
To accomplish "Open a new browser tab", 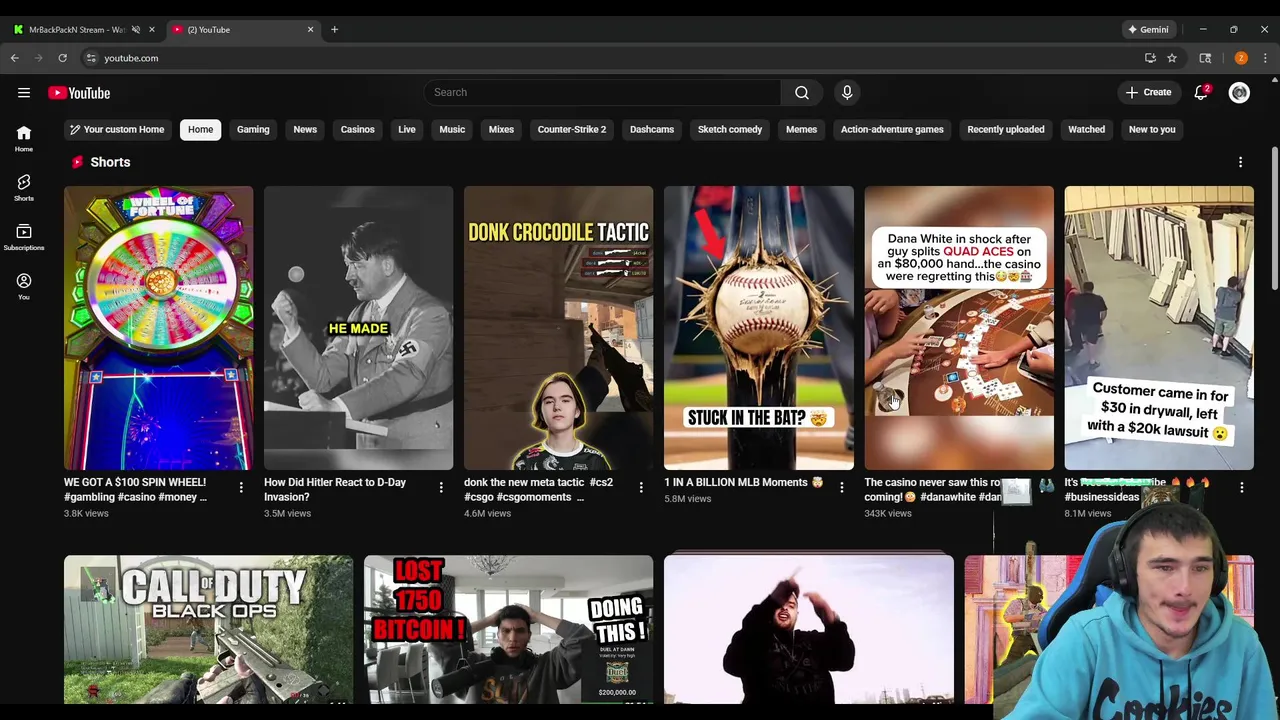I will click(334, 29).
